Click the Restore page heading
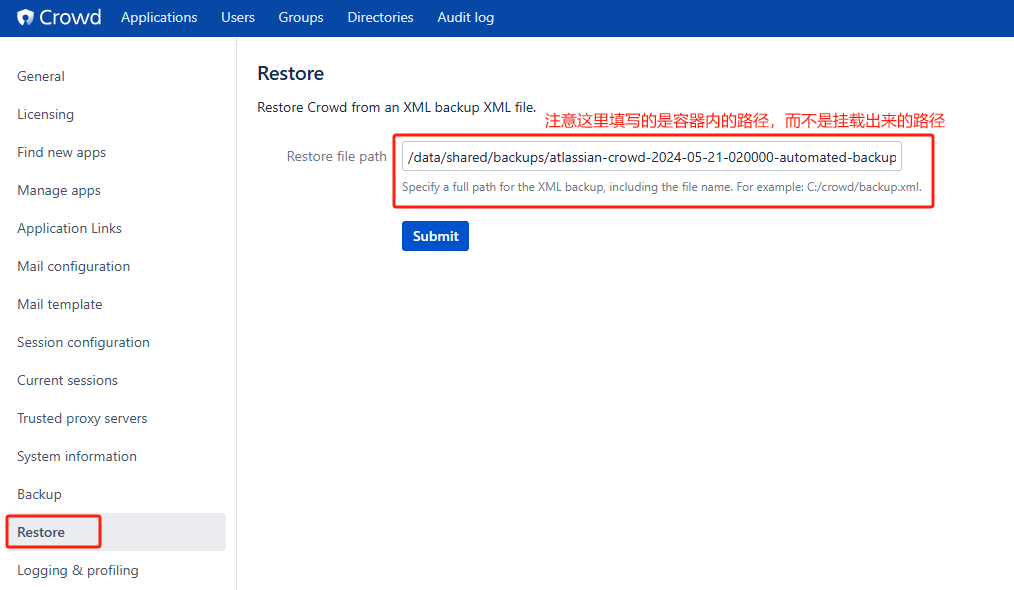 point(290,73)
